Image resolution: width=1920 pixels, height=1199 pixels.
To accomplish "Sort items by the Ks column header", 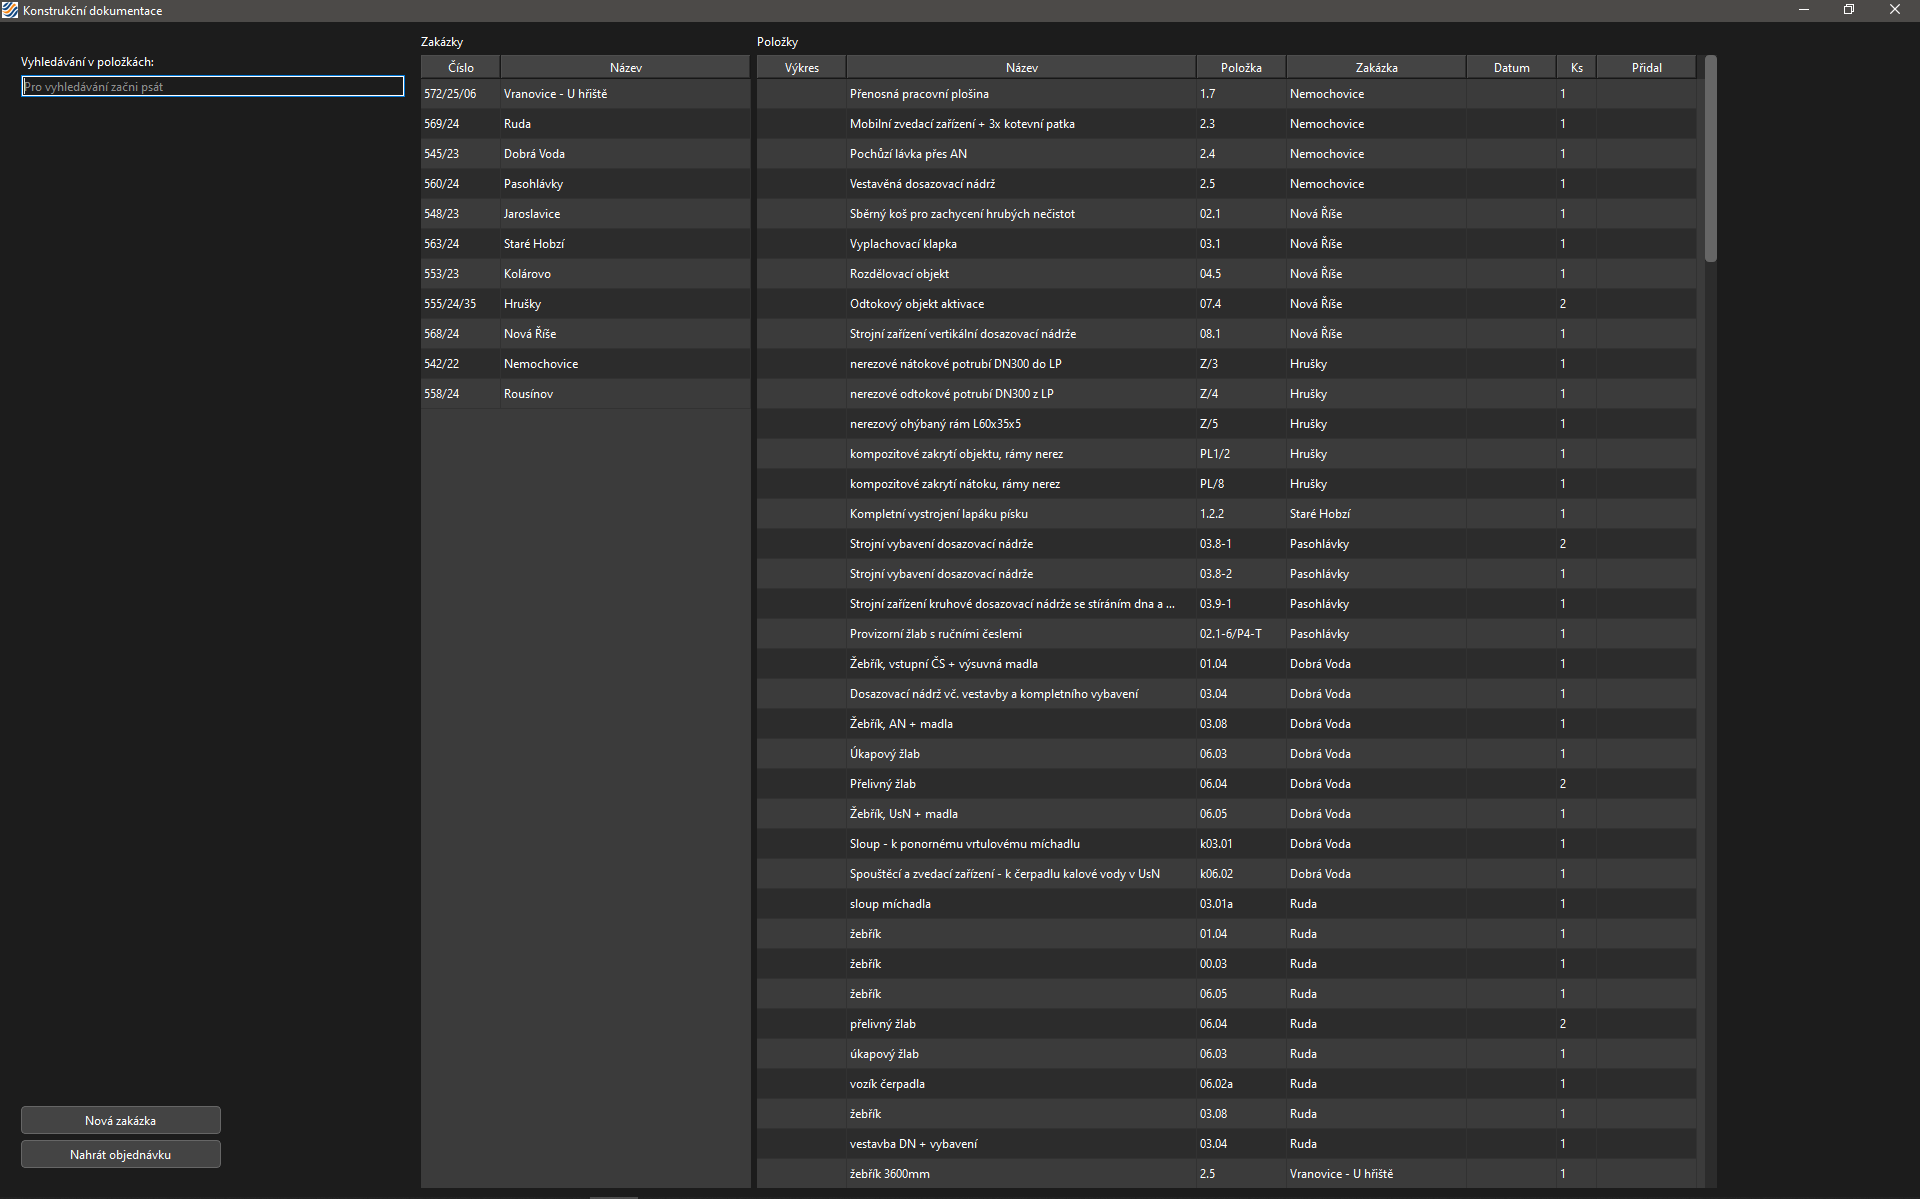I will 1576,66.
